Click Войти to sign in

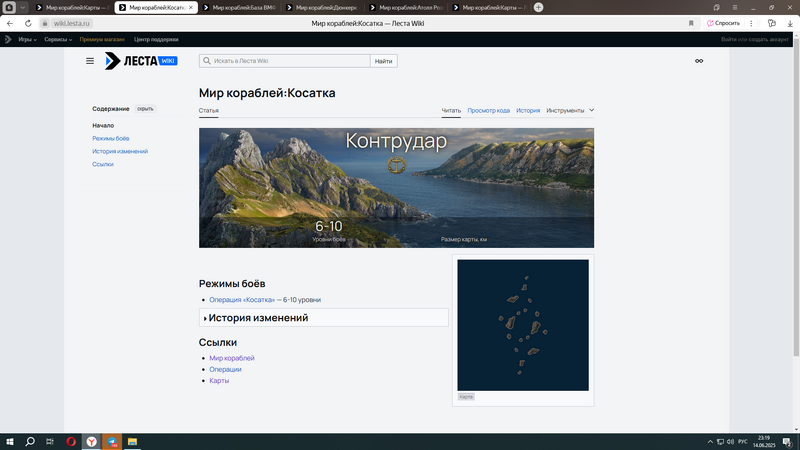pos(728,39)
